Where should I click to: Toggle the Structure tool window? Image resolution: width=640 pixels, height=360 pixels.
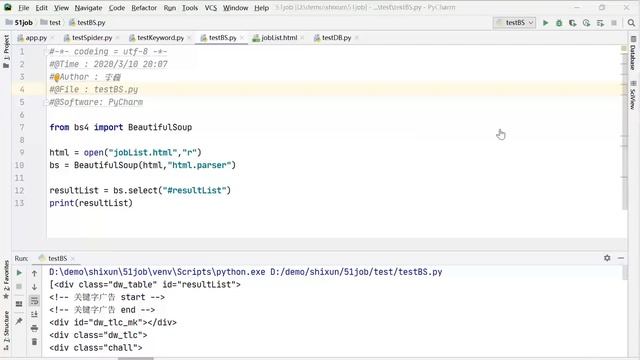6,331
